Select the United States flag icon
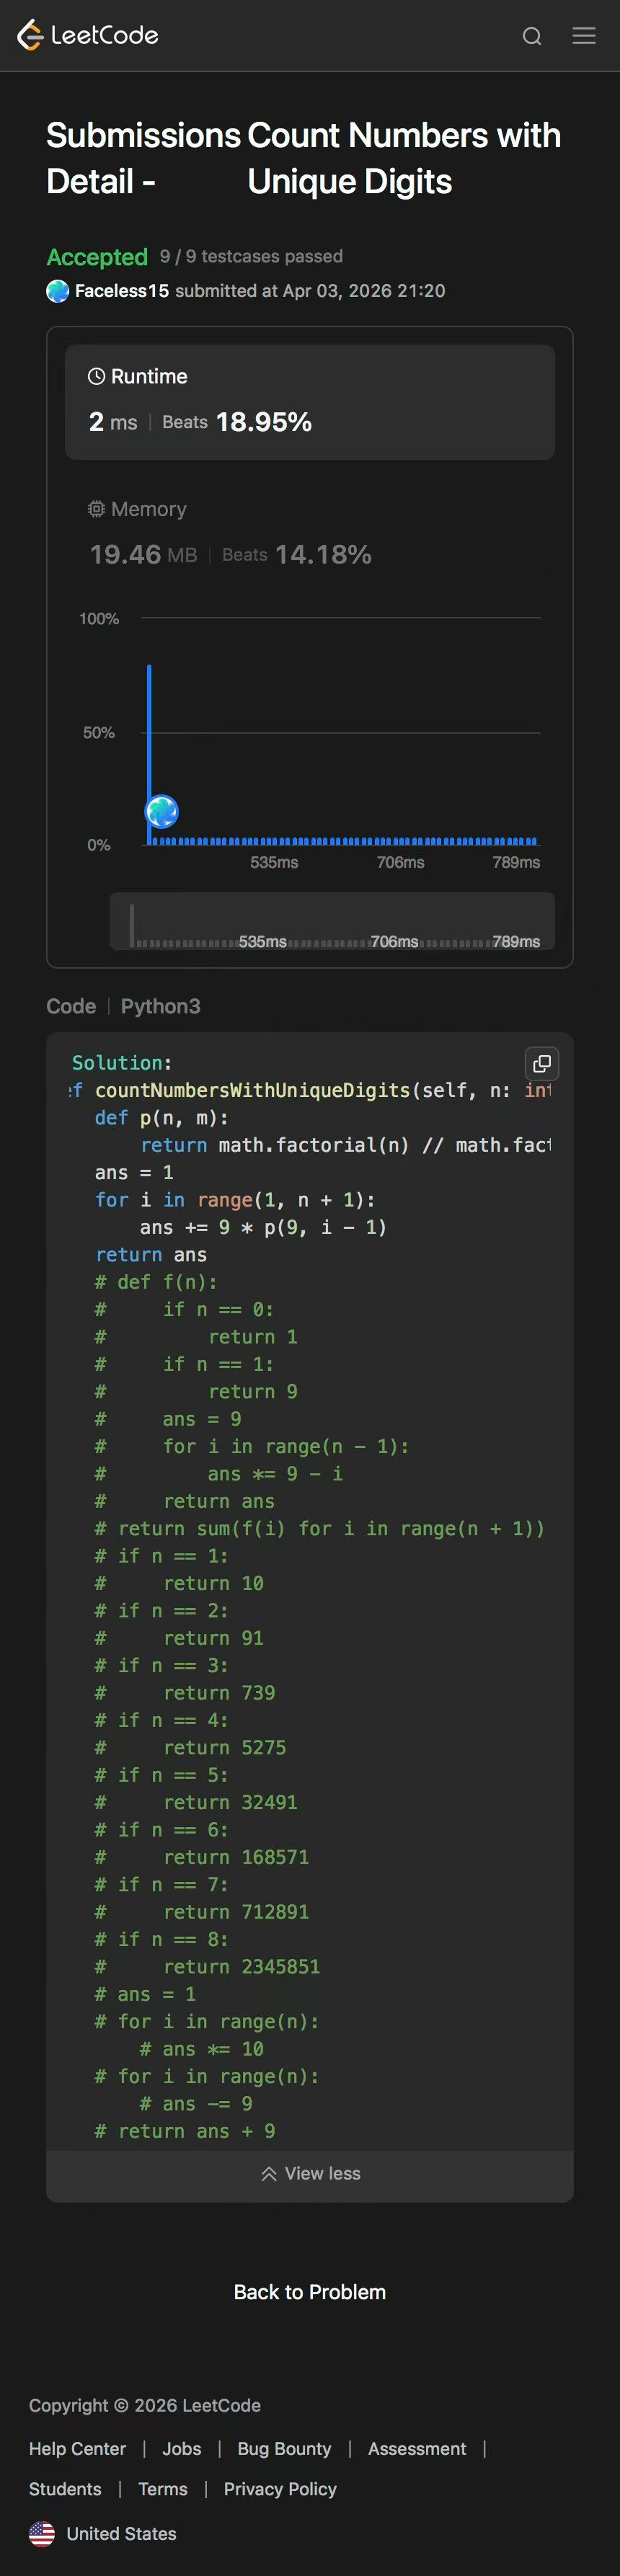The image size is (620, 2576). point(42,2533)
